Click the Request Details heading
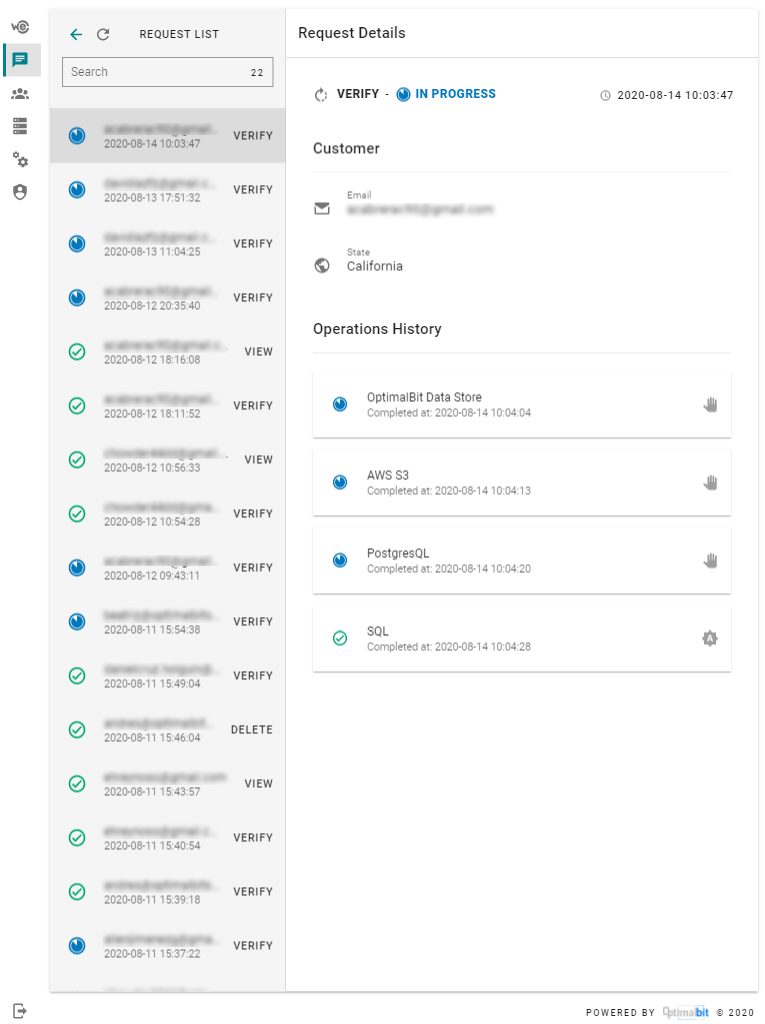Image resolution: width=765 pixels, height=1024 pixels. tap(351, 33)
